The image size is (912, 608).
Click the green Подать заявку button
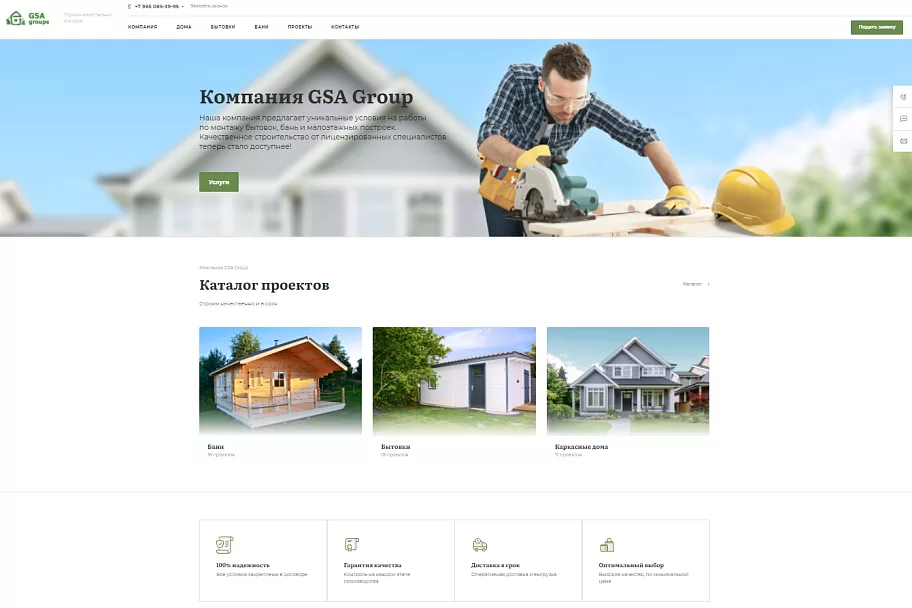877,27
